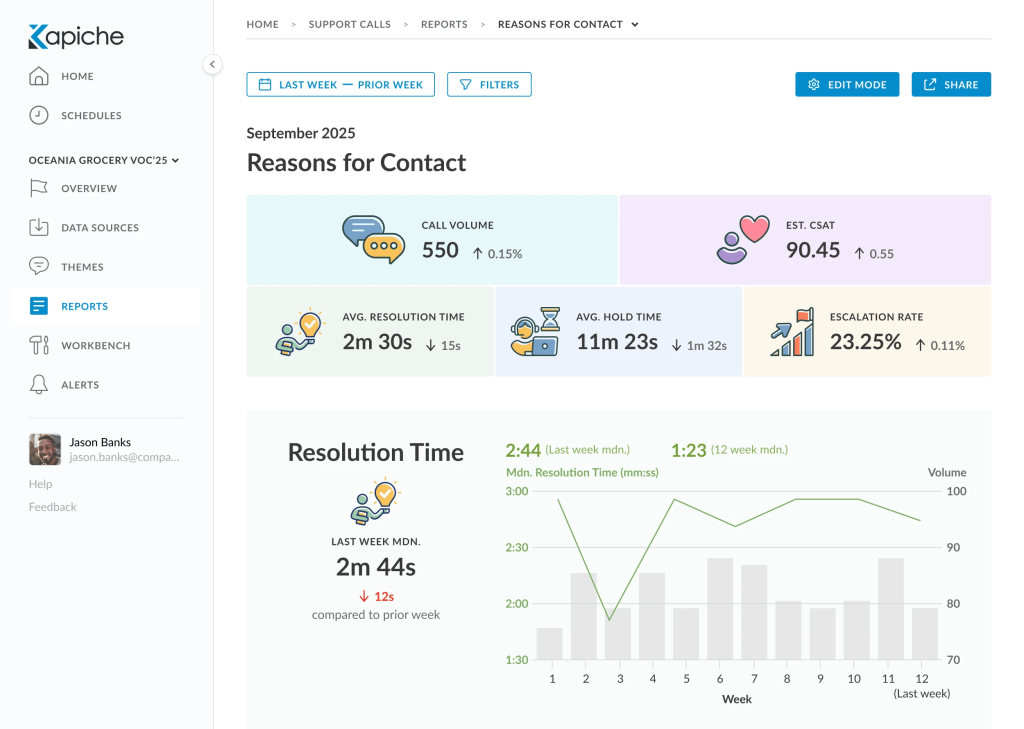1024x729 pixels.
Task: Click the Reports breadcrumb link
Action: pyautogui.click(x=444, y=24)
